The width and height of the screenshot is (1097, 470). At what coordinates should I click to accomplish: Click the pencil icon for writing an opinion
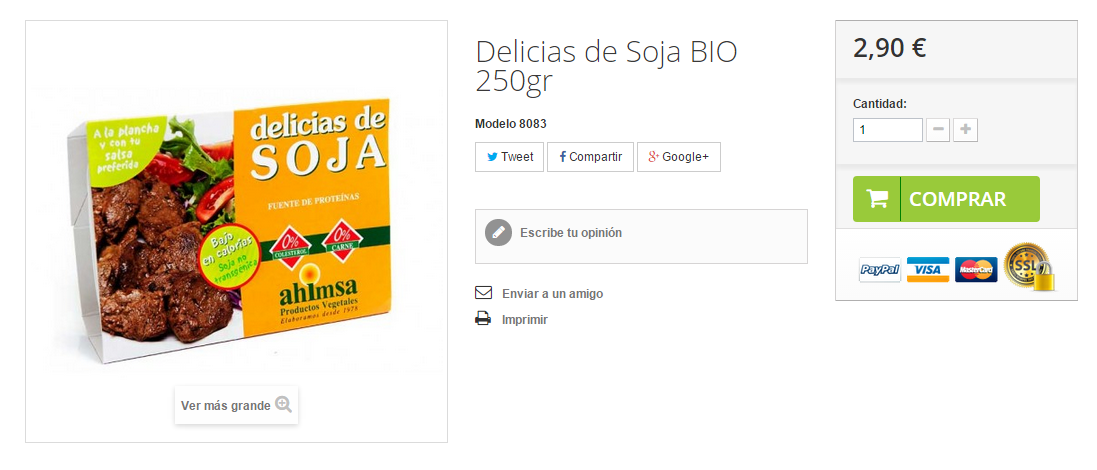[x=498, y=233]
